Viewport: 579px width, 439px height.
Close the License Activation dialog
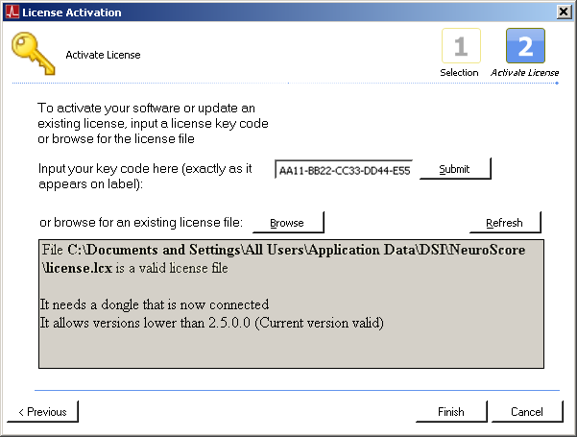[564, 12]
